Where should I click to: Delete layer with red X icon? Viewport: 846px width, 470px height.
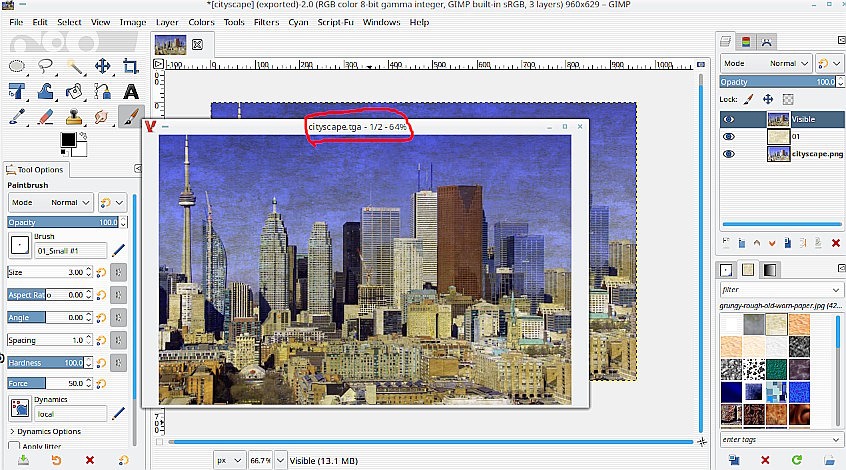pyautogui.click(x=836, y=243)
